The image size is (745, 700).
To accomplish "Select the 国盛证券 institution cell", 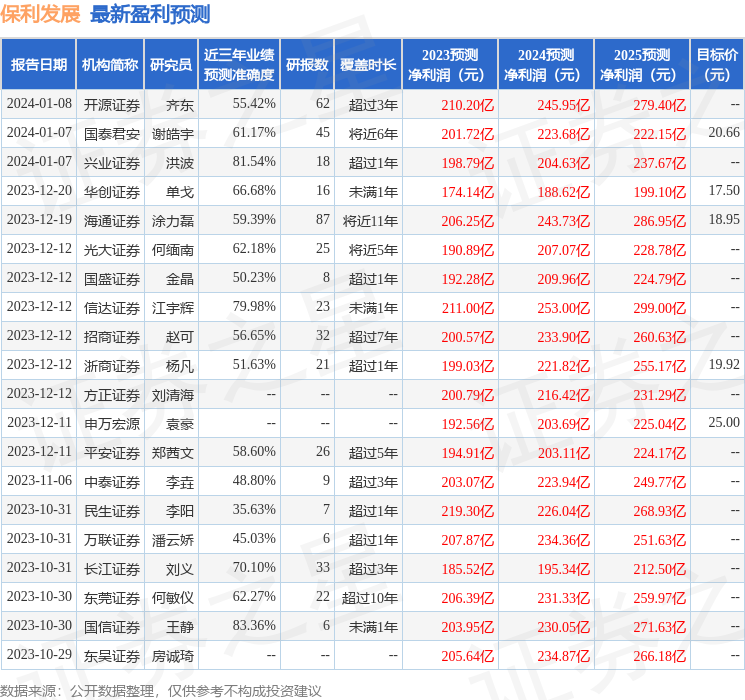I will pyautogui.click(x=112, y=278).
